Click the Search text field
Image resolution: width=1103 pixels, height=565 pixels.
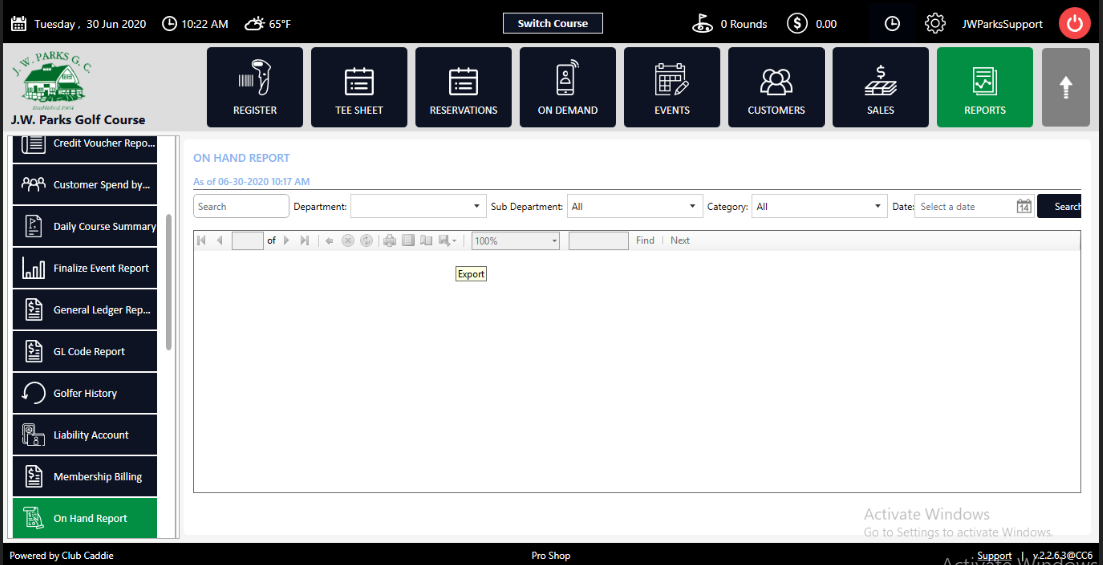(x=241, y=207)
